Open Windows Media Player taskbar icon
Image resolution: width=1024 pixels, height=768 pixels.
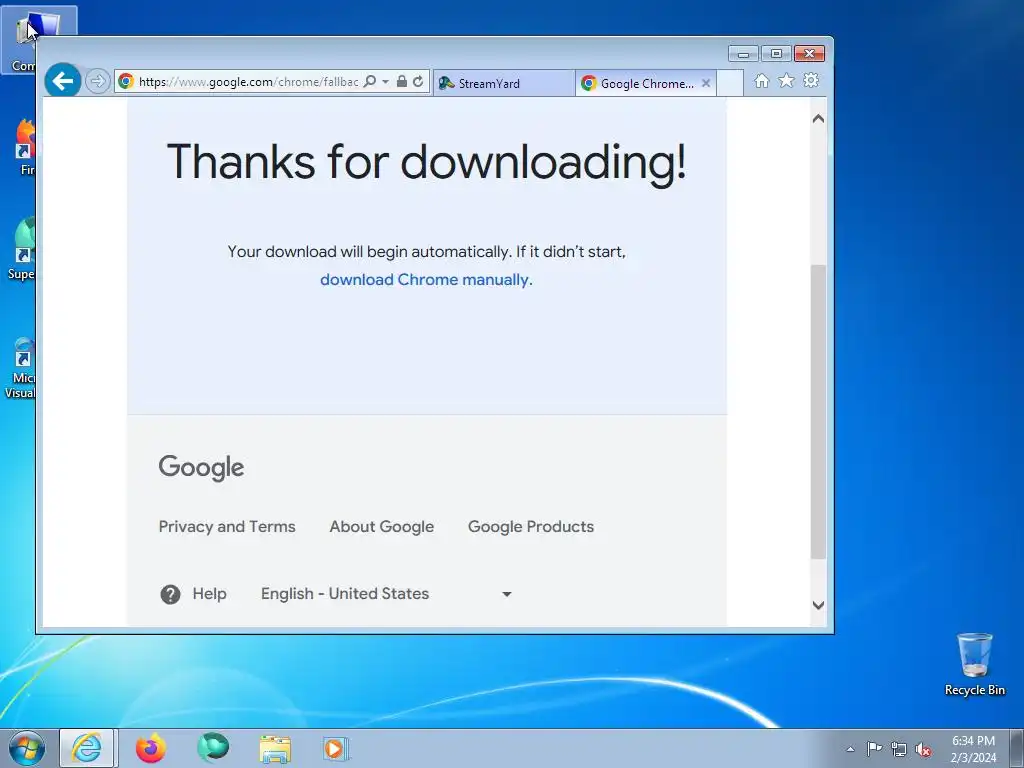337,748
